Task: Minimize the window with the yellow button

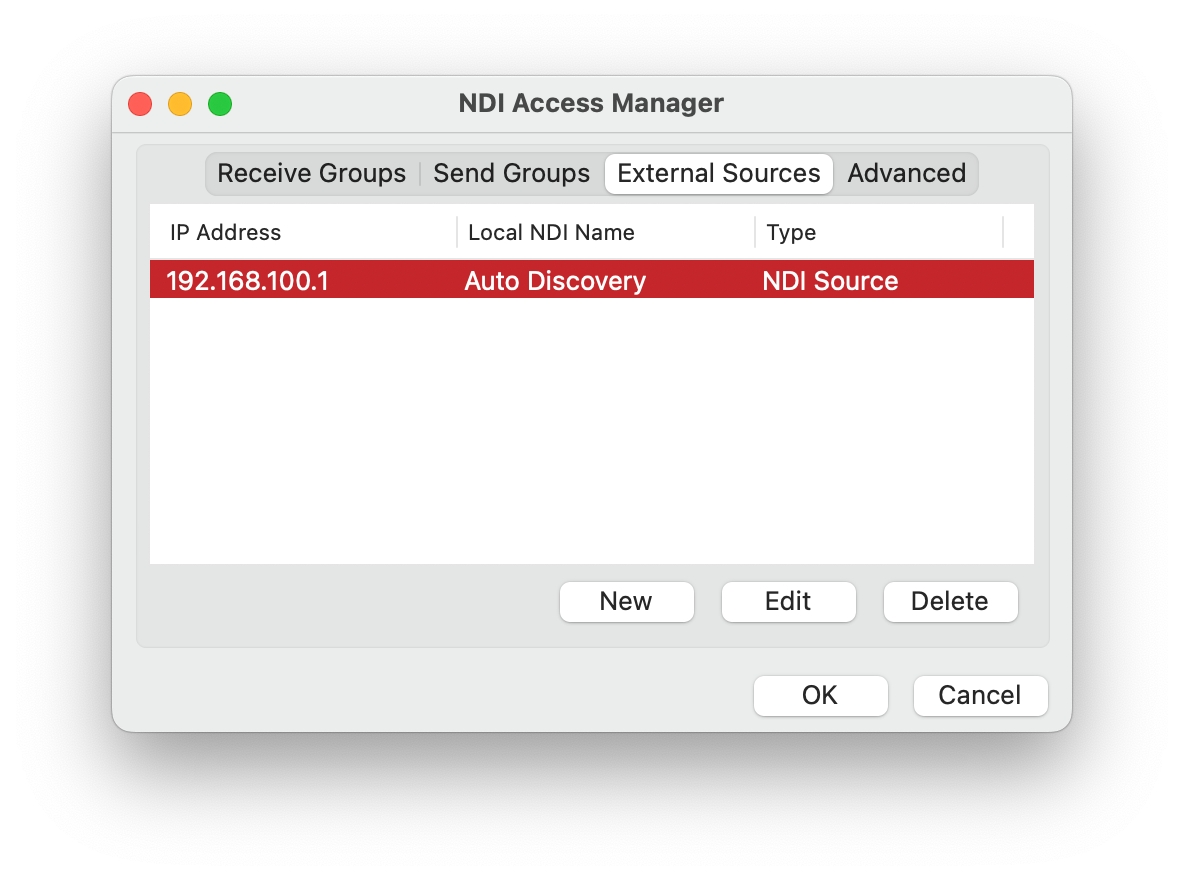Action: tap(180, 104)
